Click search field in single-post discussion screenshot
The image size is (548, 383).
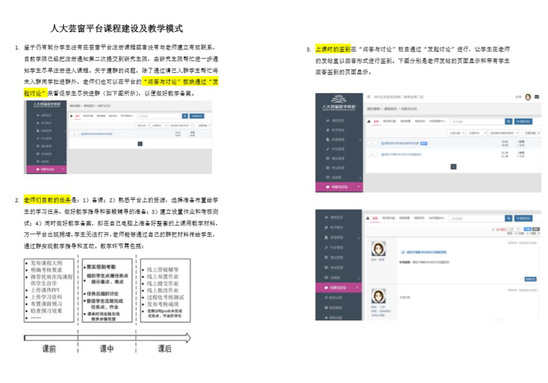[159, 116]
